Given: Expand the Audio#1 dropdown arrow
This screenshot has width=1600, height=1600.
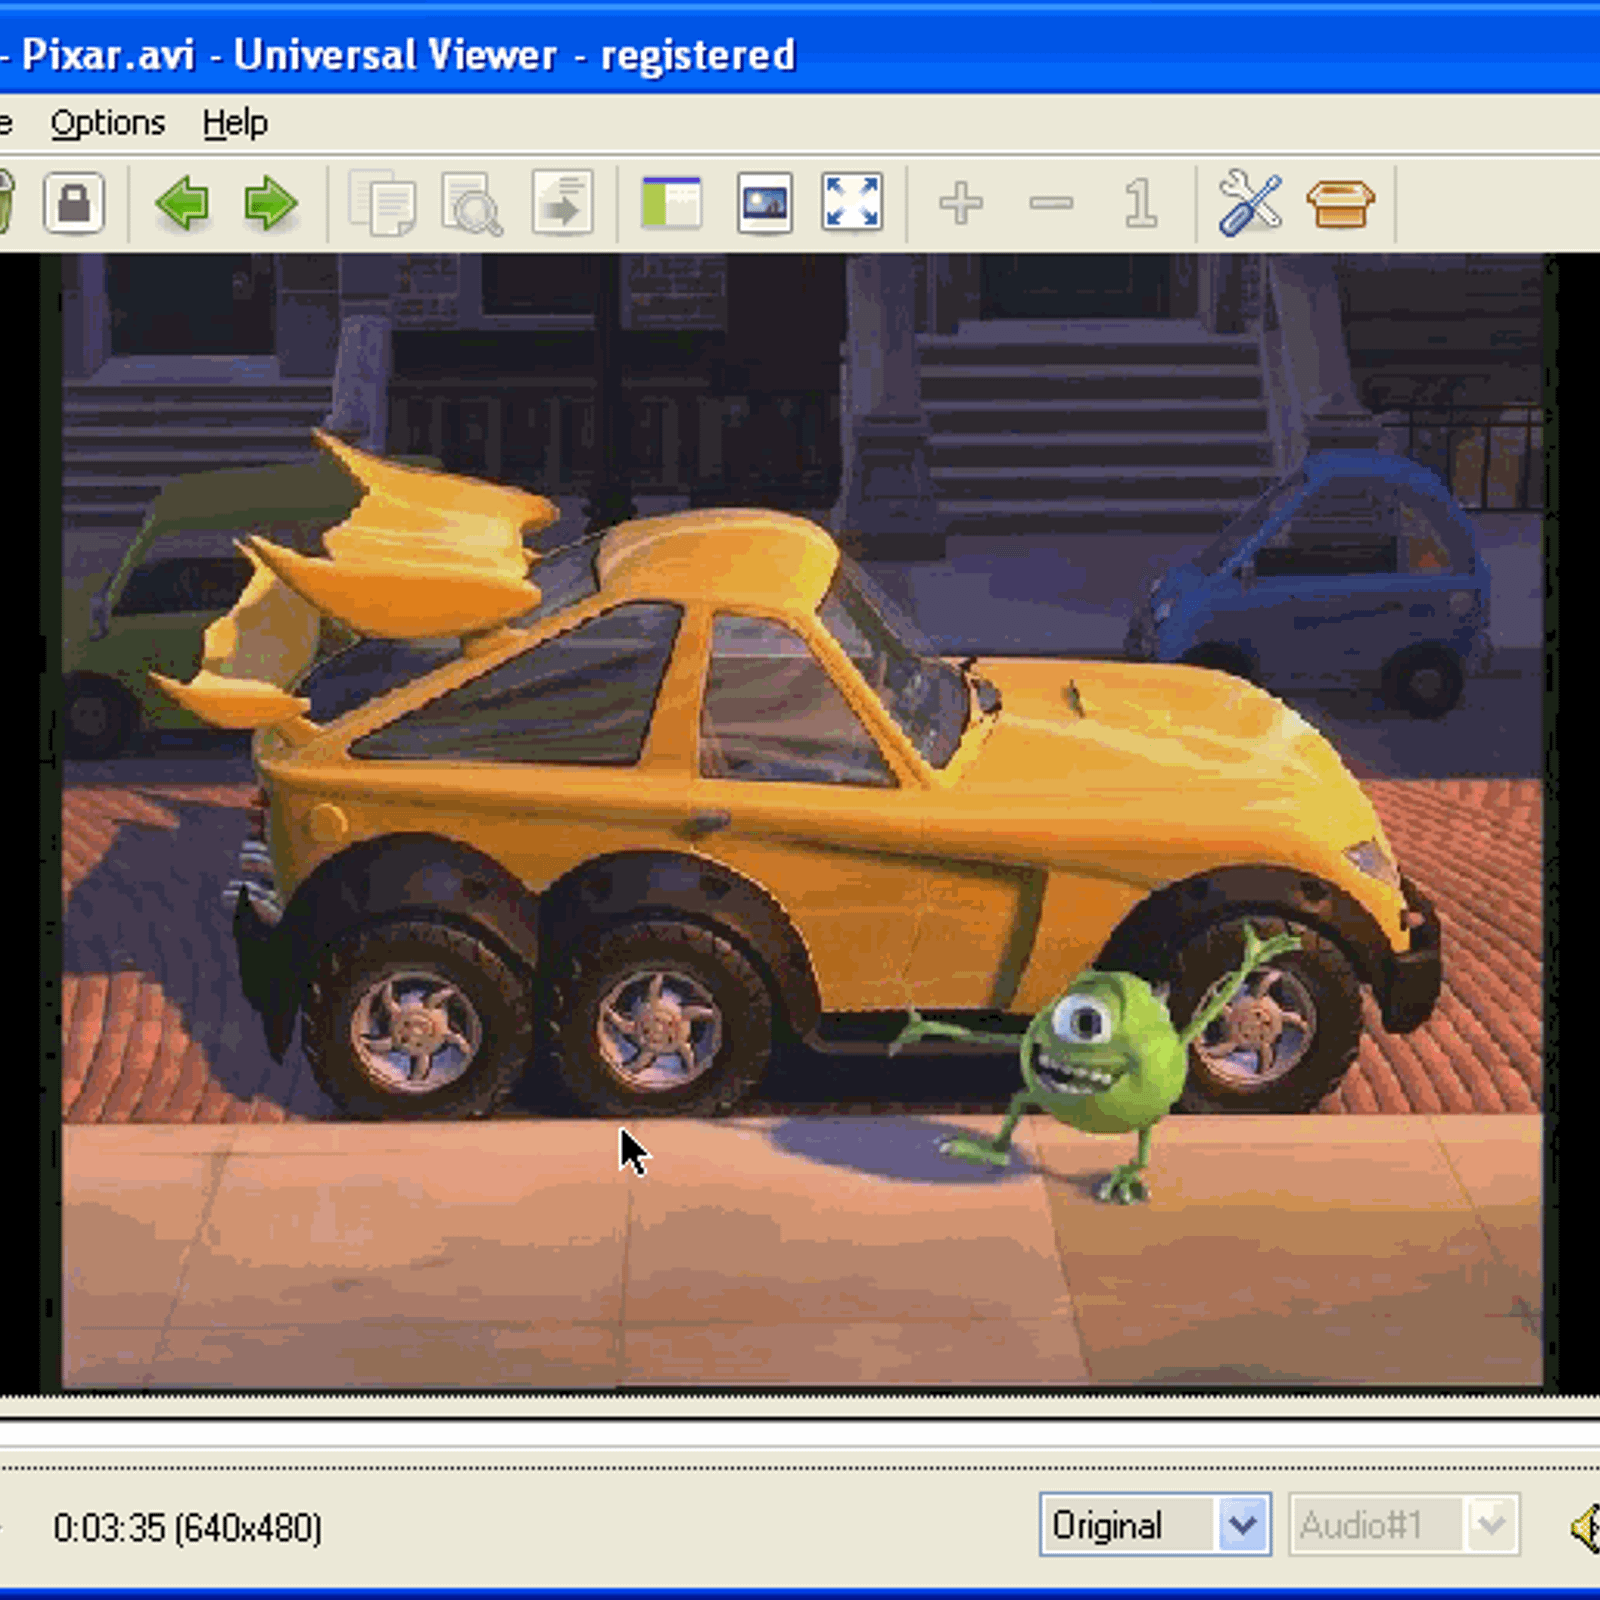Looking at the screenshot, I should click(1491, 1525).
